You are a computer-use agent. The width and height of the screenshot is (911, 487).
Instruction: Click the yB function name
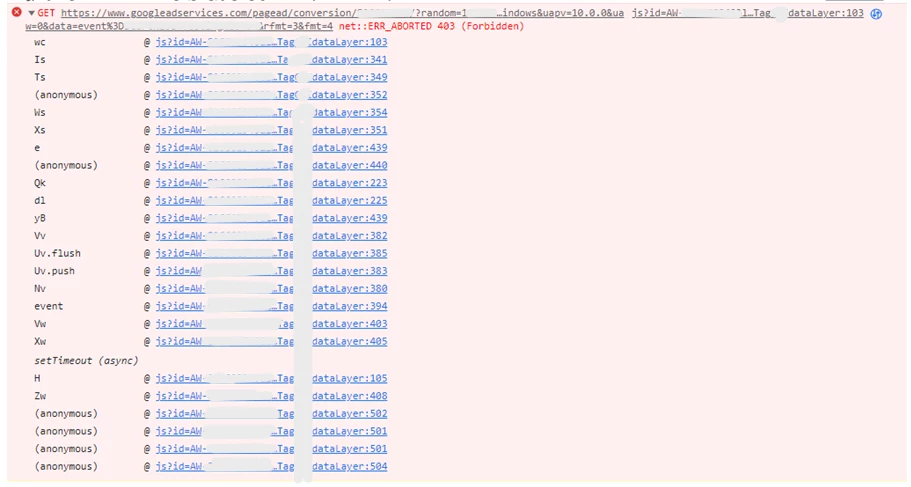point(40,218)
